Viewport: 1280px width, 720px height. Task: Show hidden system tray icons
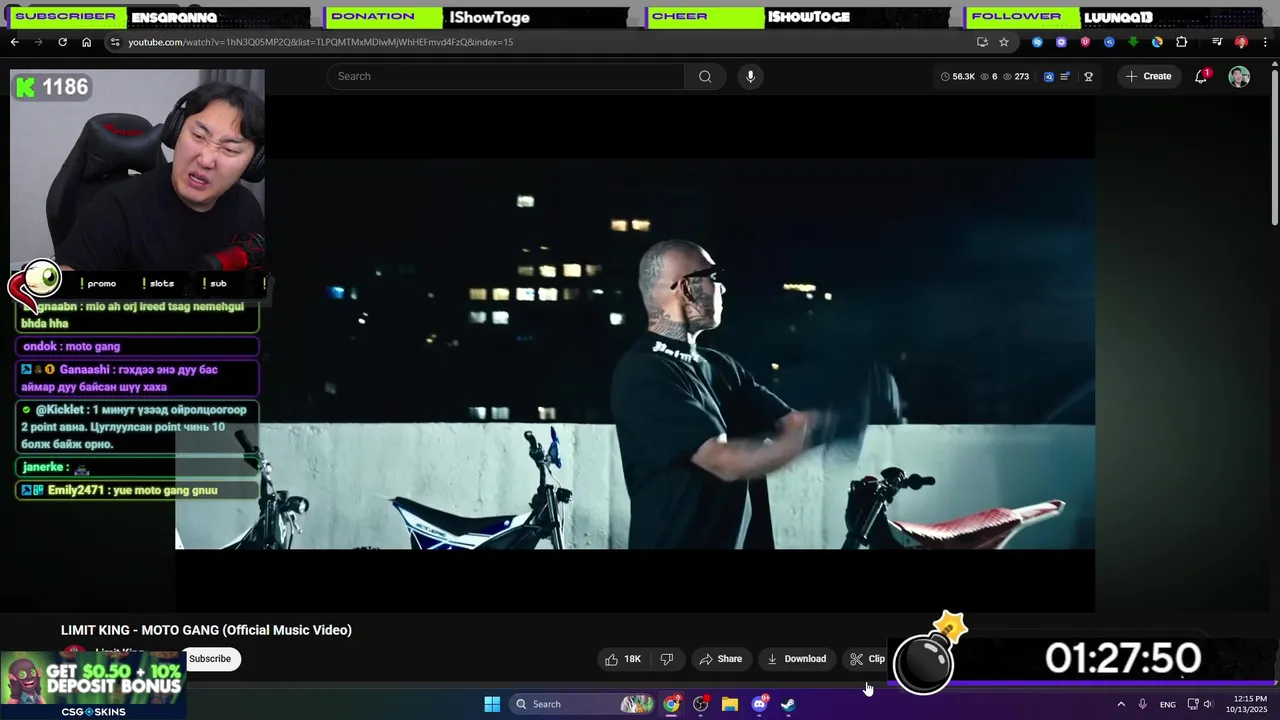(x=1121, y=704)
